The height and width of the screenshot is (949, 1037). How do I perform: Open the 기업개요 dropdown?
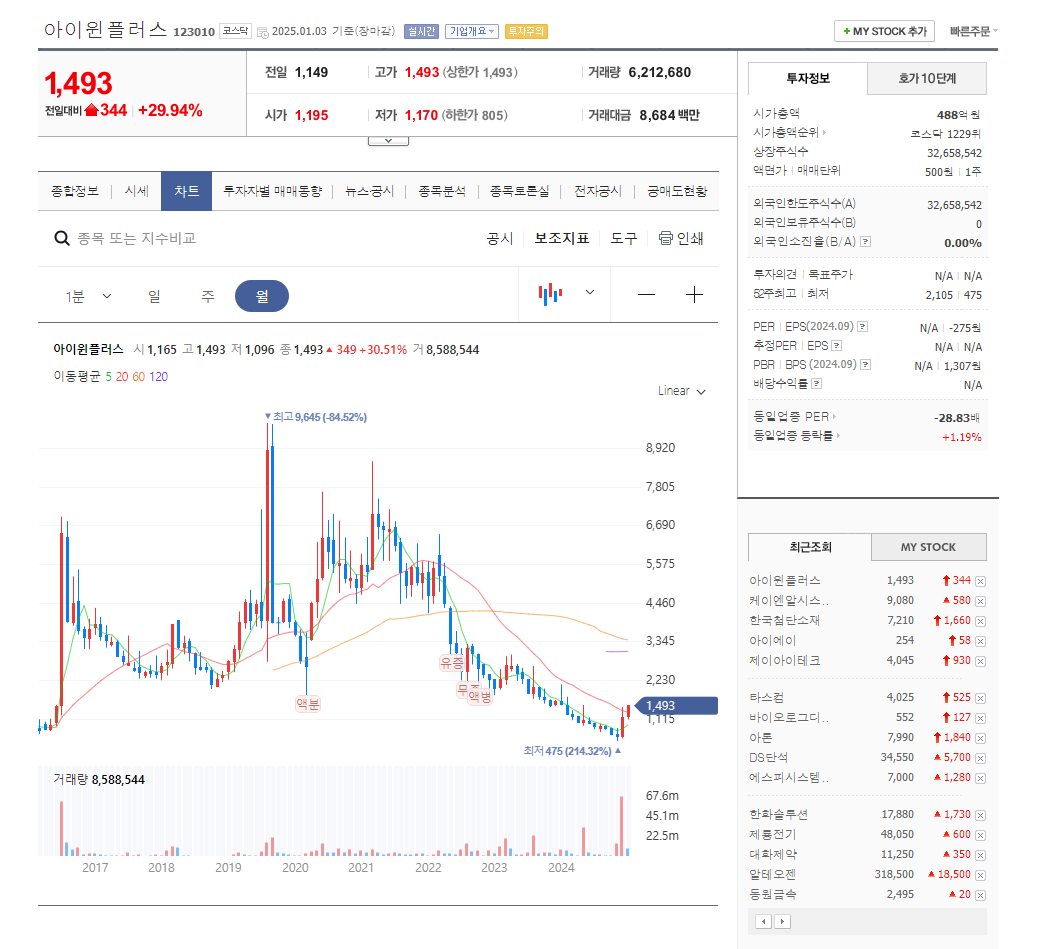pyautogui.click(x=472, y=31)
